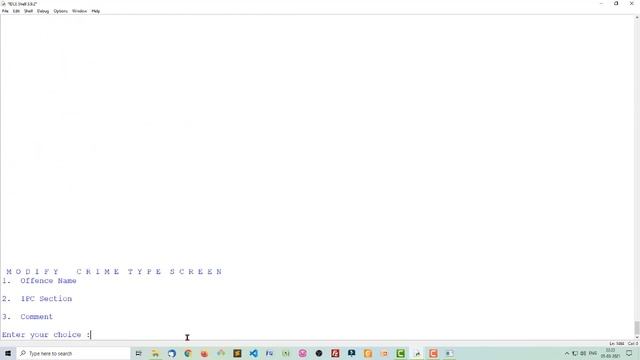
Task: Click the ENG language indicator
Action: point(593,353)
